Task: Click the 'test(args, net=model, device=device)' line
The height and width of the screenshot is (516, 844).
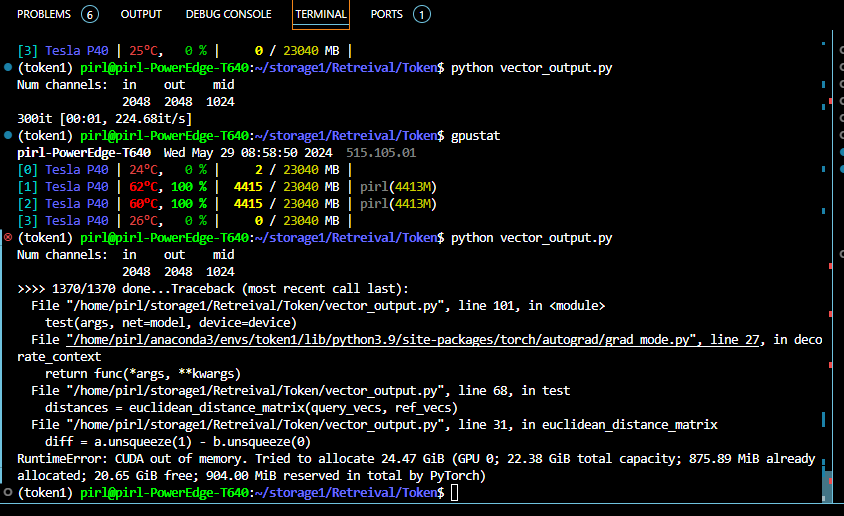Action: tap(171, 323)
